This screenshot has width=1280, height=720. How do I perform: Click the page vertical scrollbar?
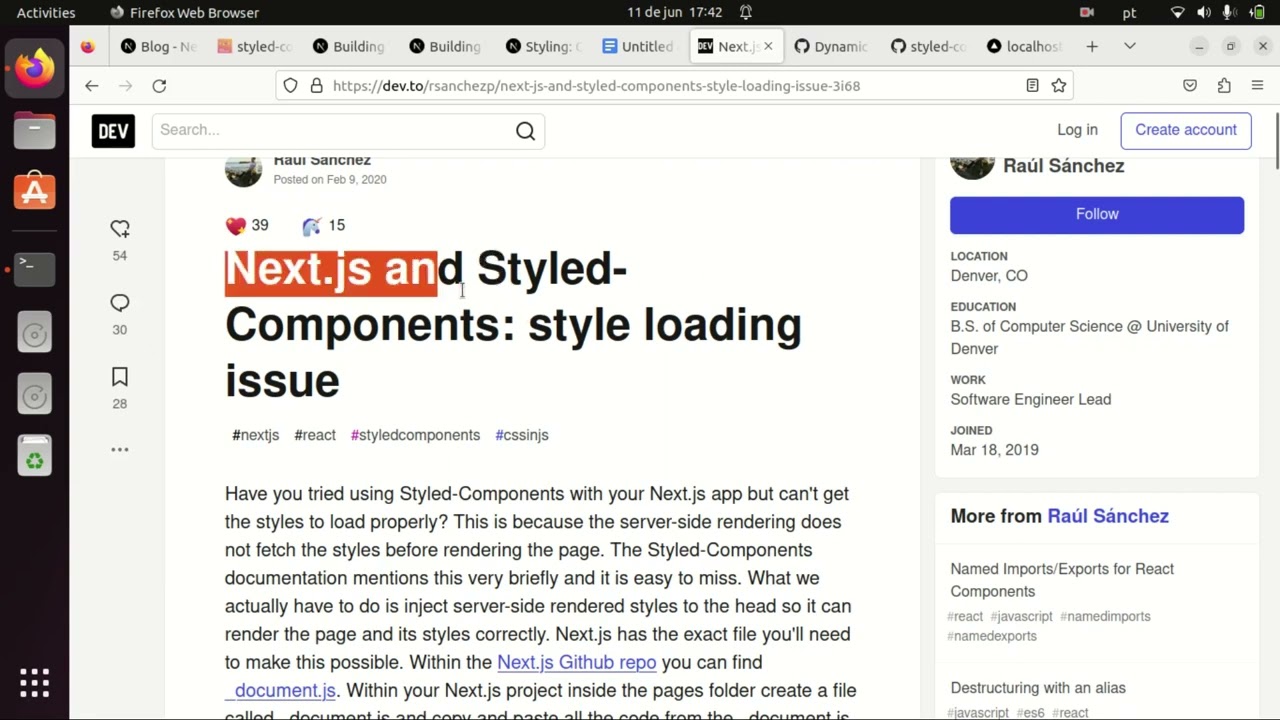tap(1276, 142)
